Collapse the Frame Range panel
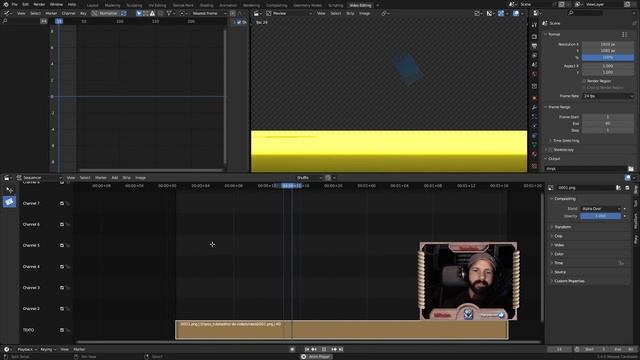640x360 pixels. (x=559, y=107)
